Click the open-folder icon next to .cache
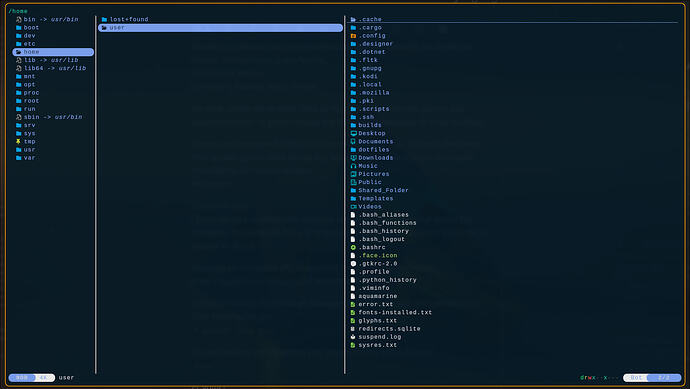Screen dimensions: 690x389 [353, 19]
